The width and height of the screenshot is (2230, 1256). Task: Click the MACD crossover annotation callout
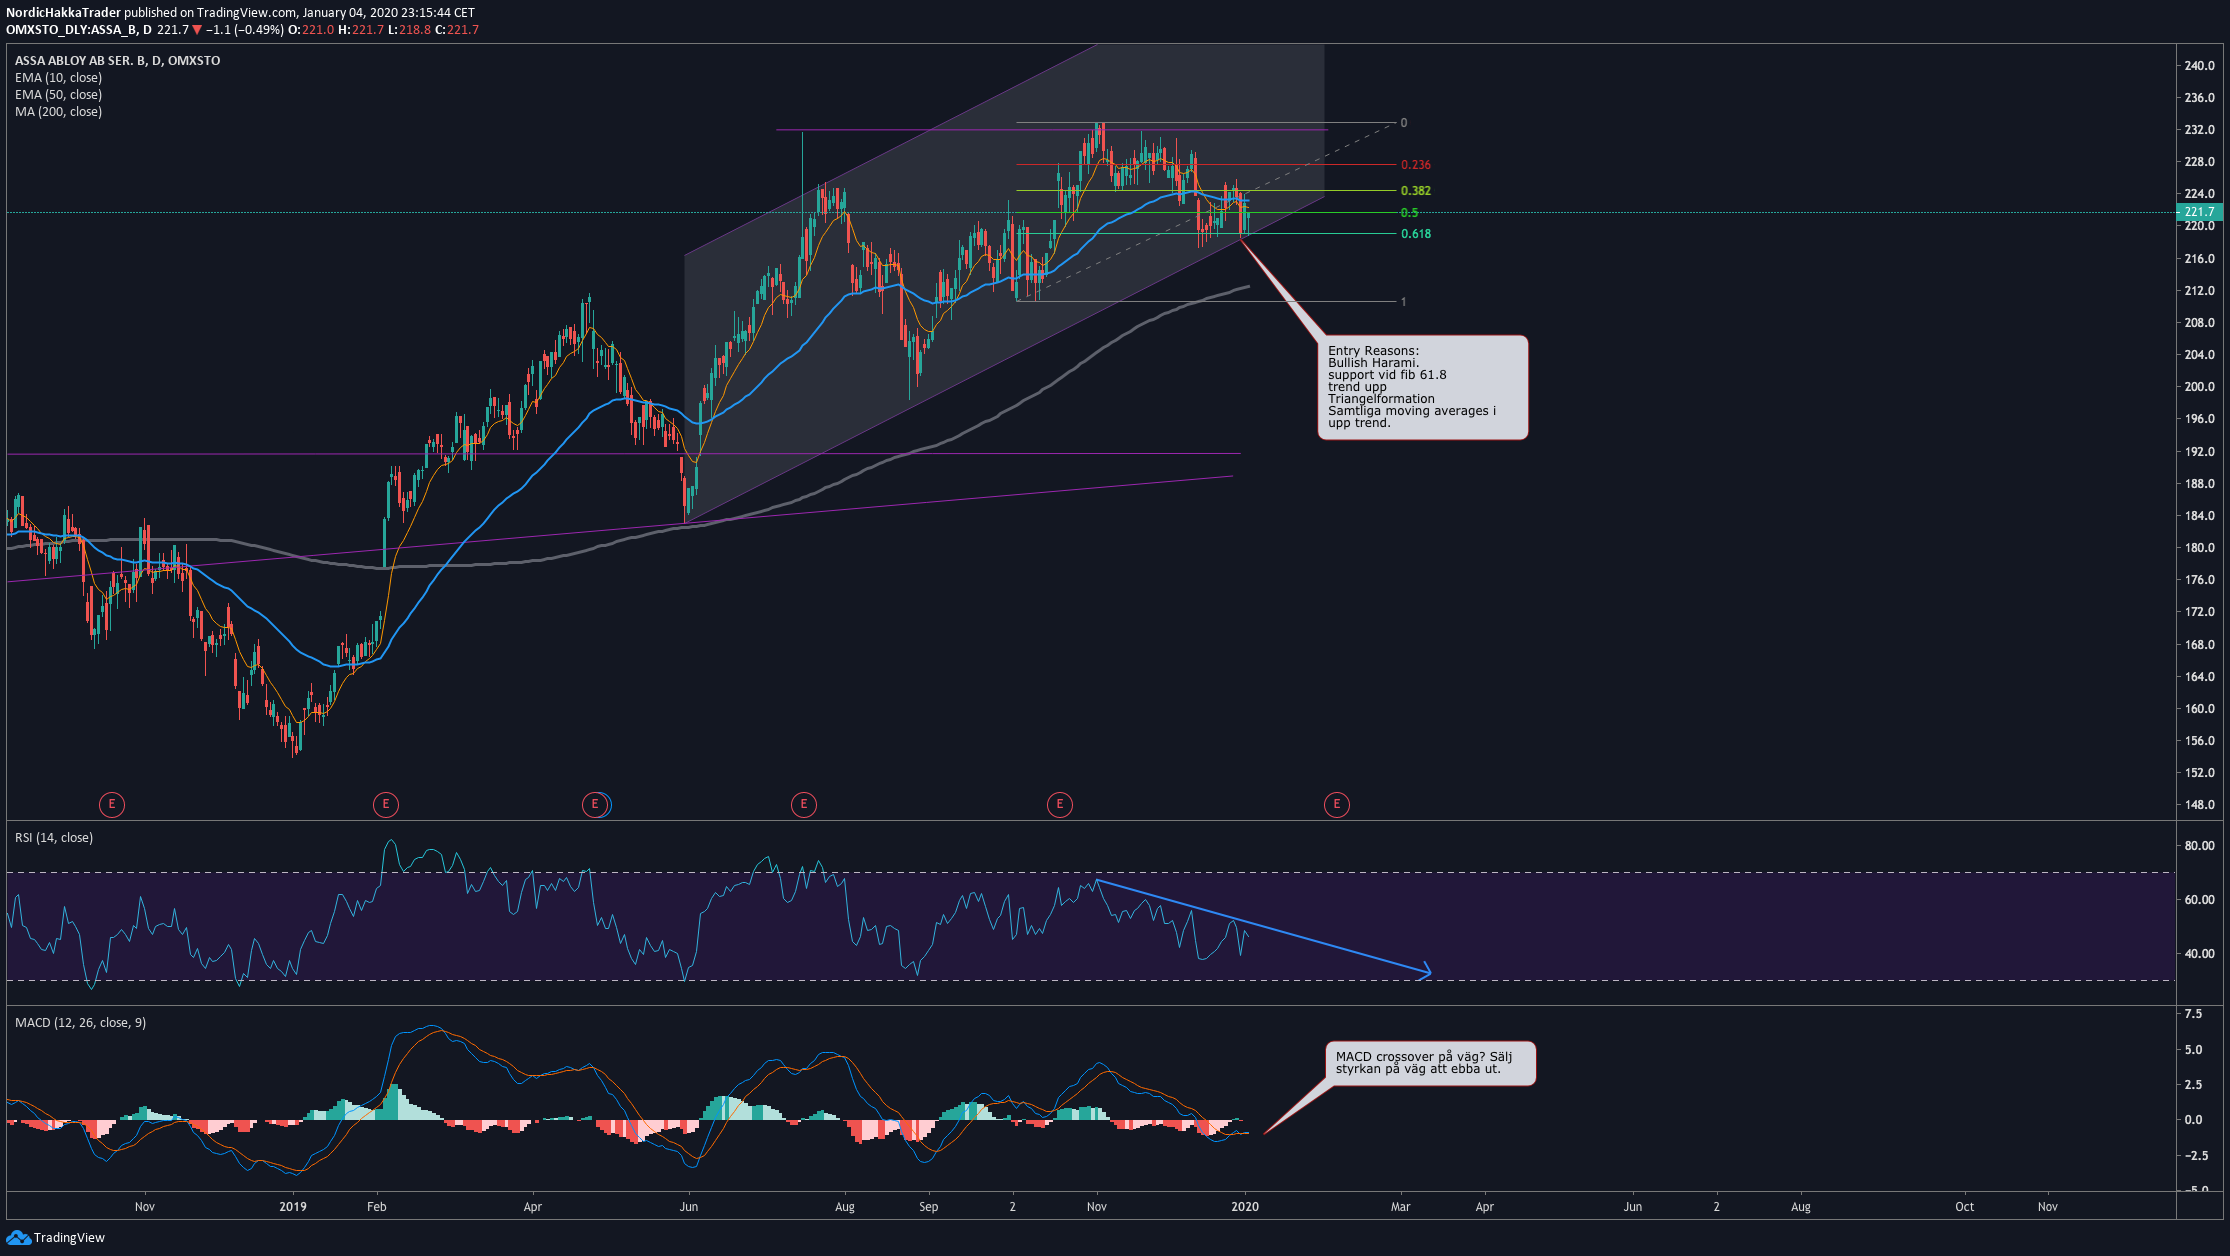point(1430,1063)
